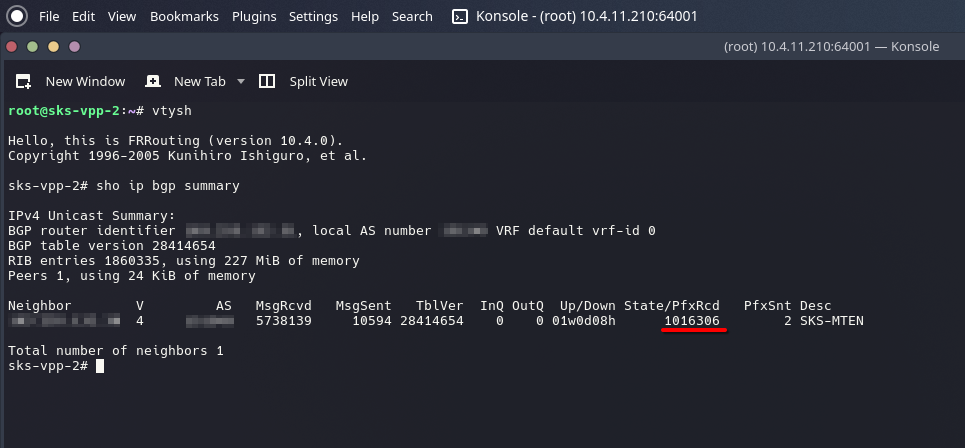Open the Settings menu

pos(313,17)
